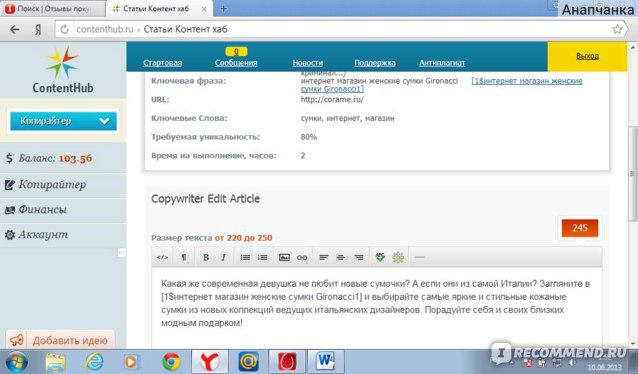Open Yandex browser from taskbar

[x=210, y=362]
